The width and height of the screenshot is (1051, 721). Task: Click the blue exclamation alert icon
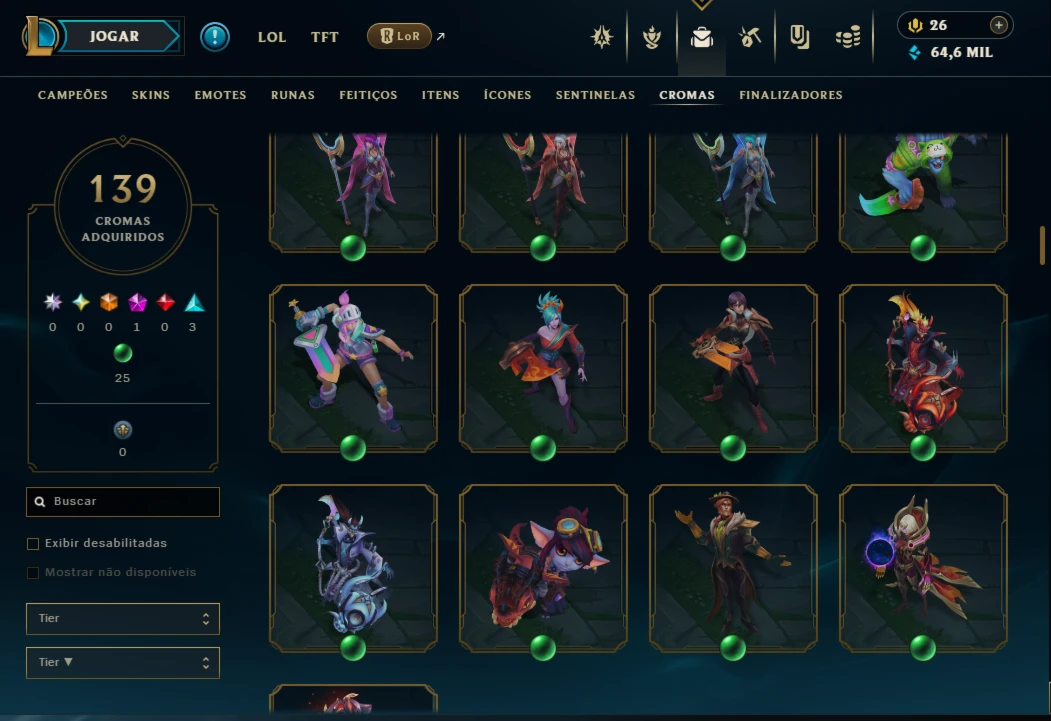click(214, 36)
